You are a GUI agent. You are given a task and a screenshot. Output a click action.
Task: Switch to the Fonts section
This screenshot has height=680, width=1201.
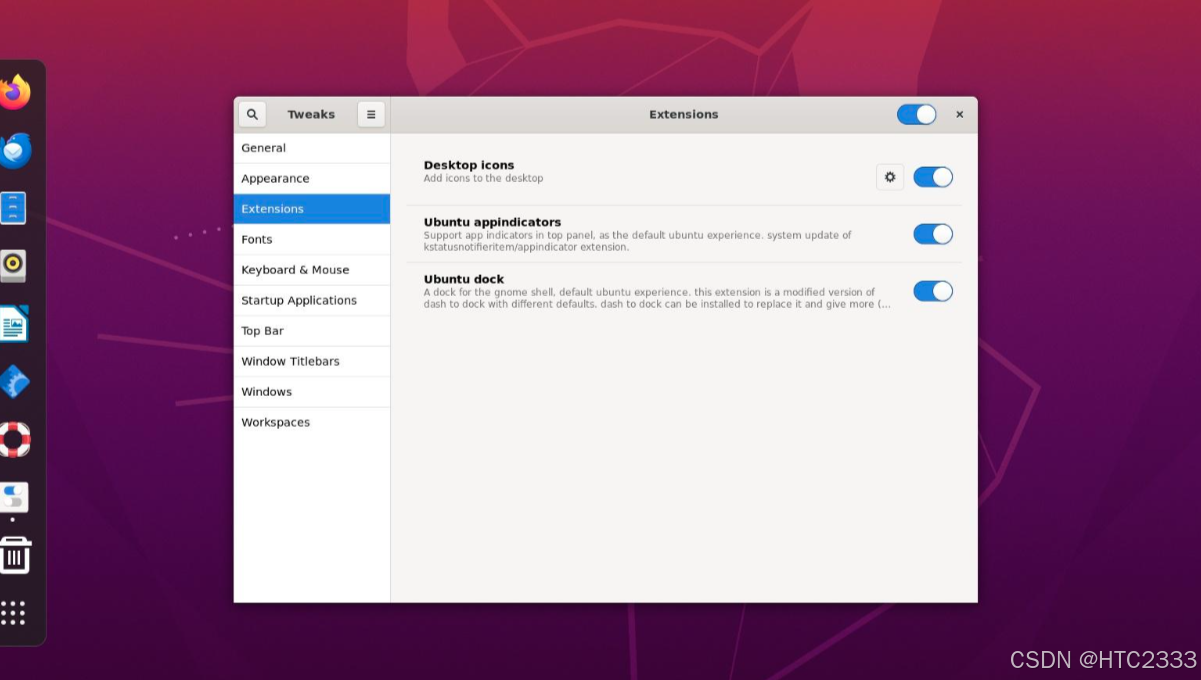point(257,239)
